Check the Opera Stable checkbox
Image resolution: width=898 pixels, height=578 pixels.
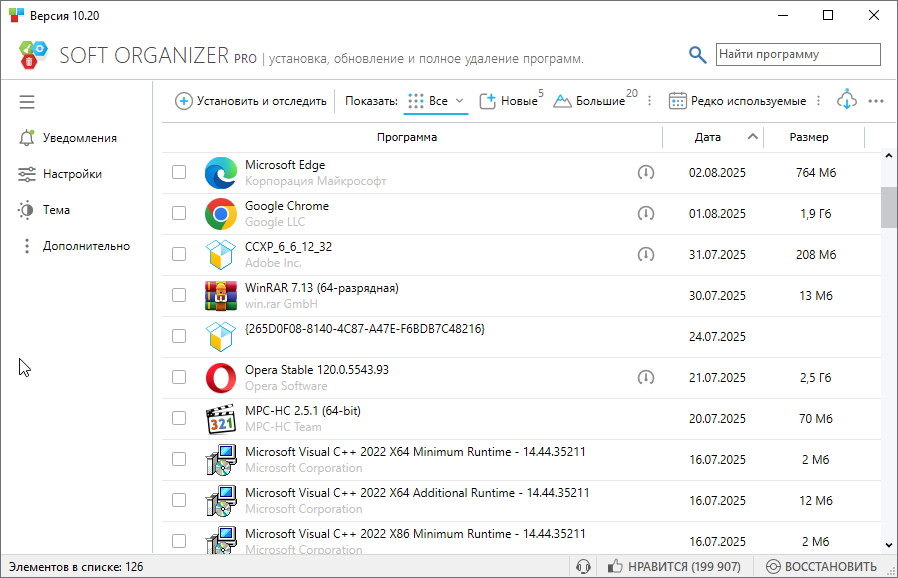[179, 378]
